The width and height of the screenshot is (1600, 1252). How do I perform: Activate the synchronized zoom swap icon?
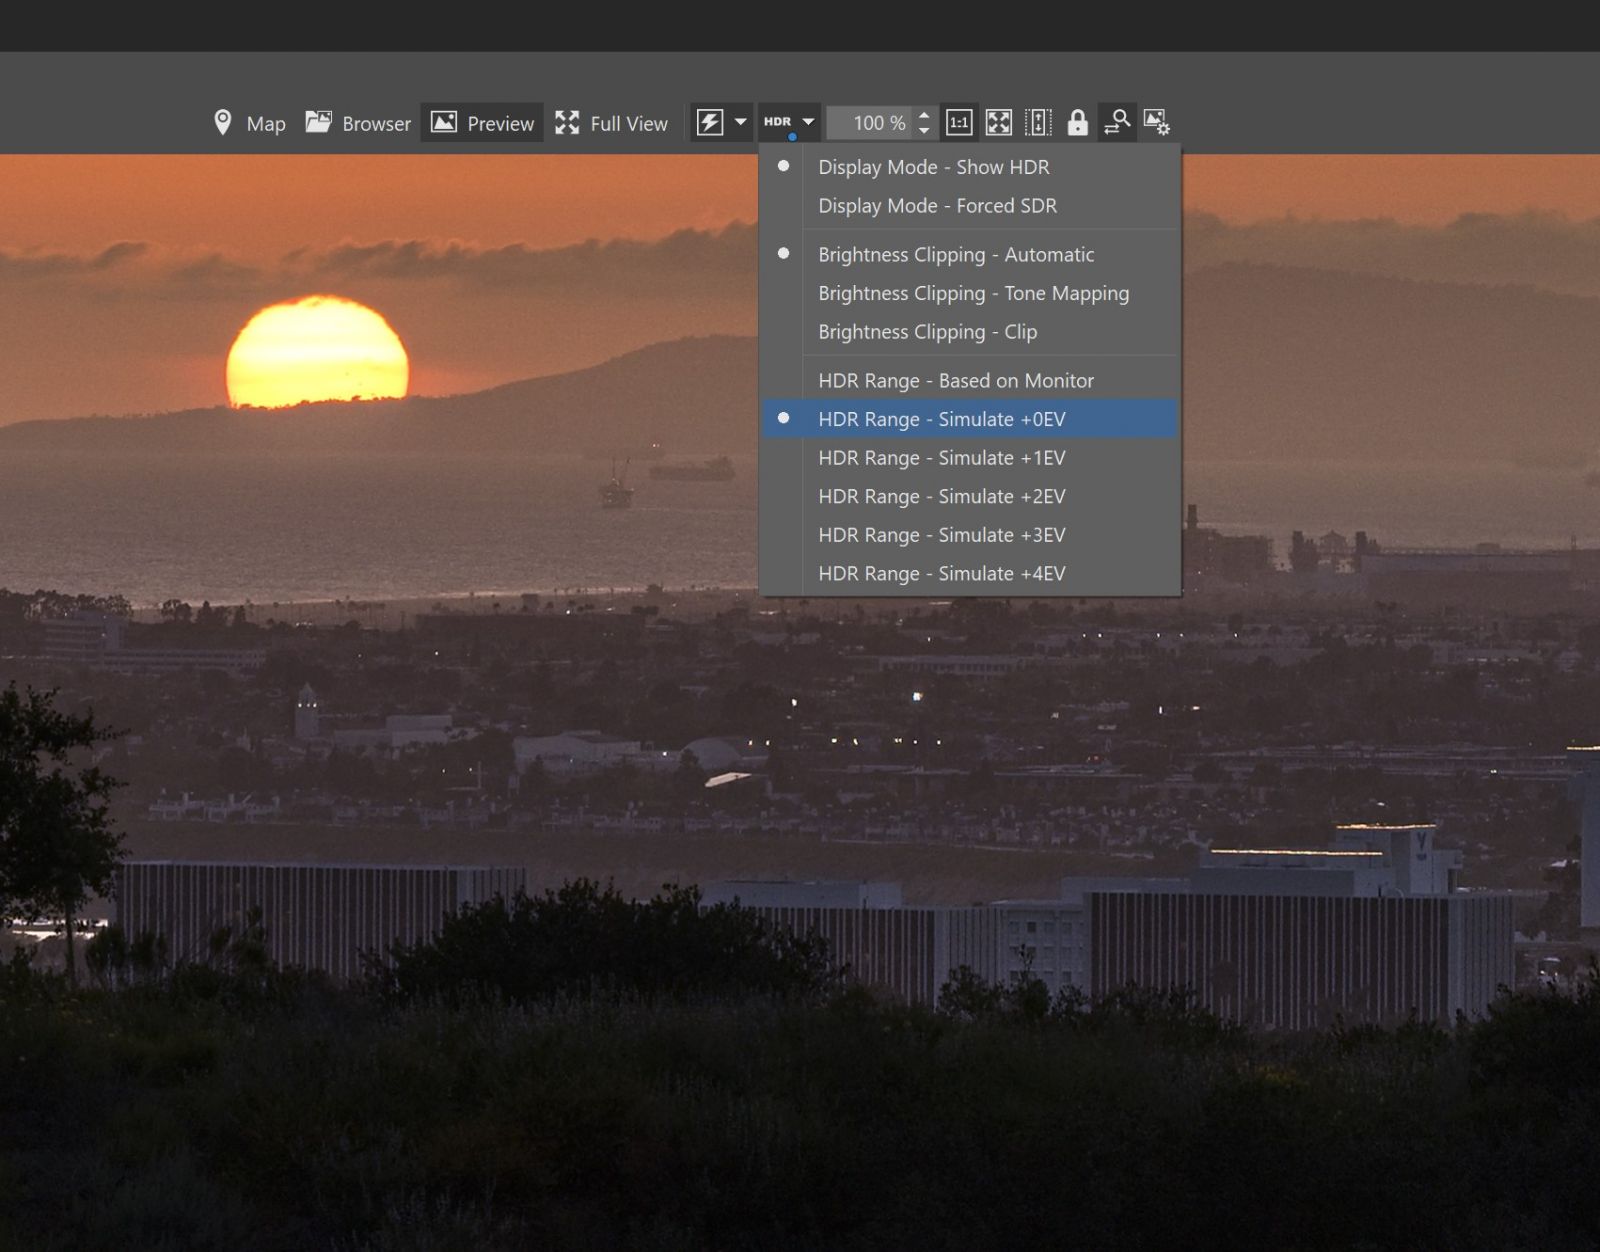click(x=1117, y=122)
